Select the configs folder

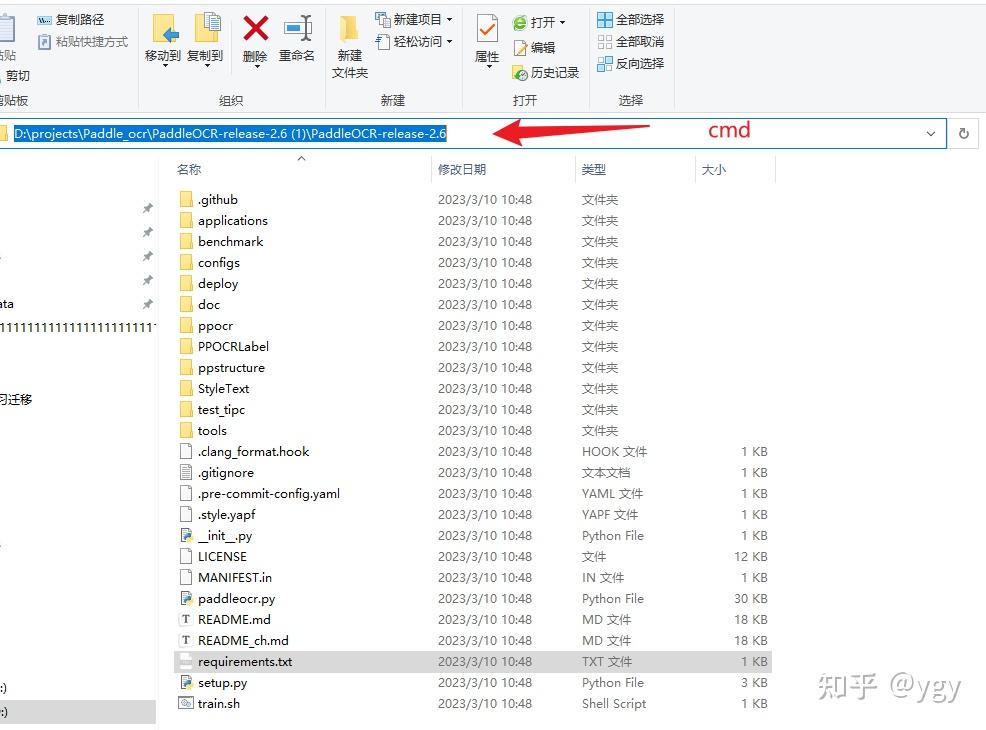point(219,263)
